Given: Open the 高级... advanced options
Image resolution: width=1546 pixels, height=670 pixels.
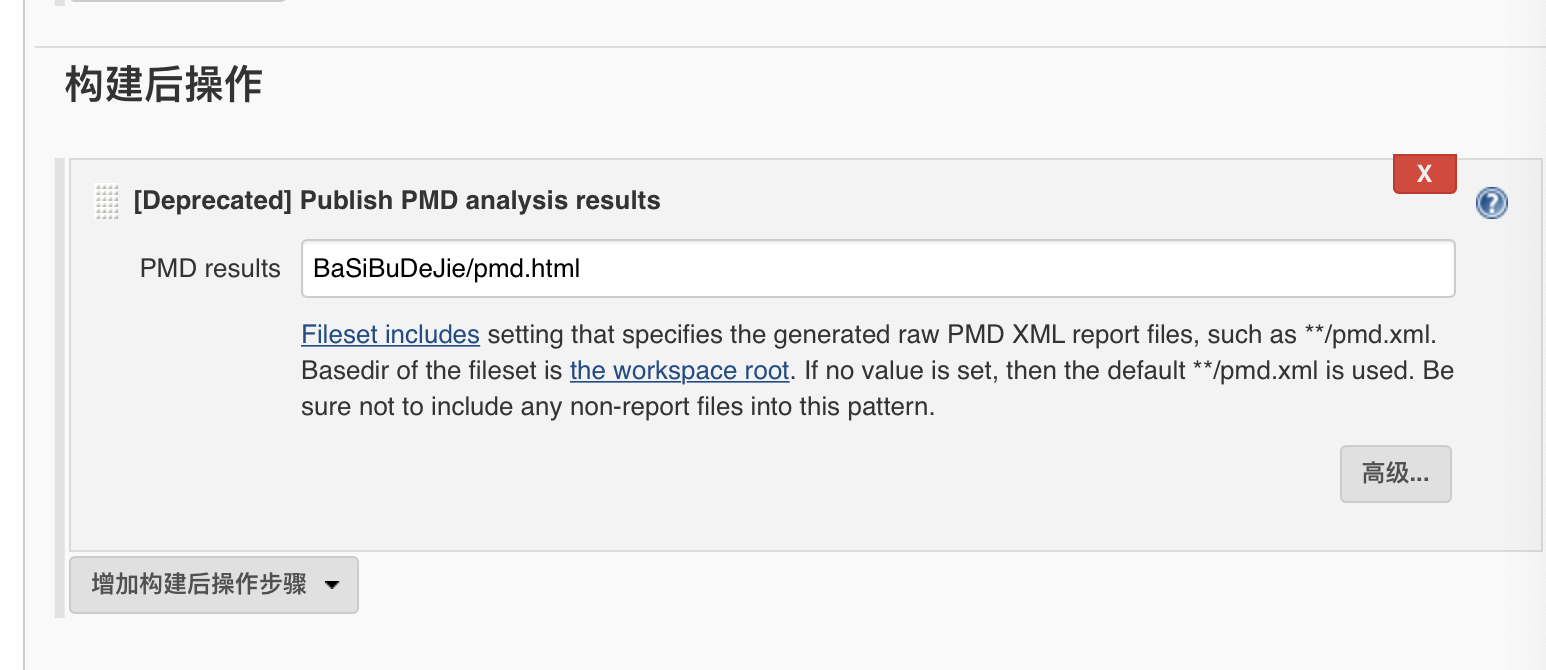Looking at the screenshot, I should [x=1395, y=474].
